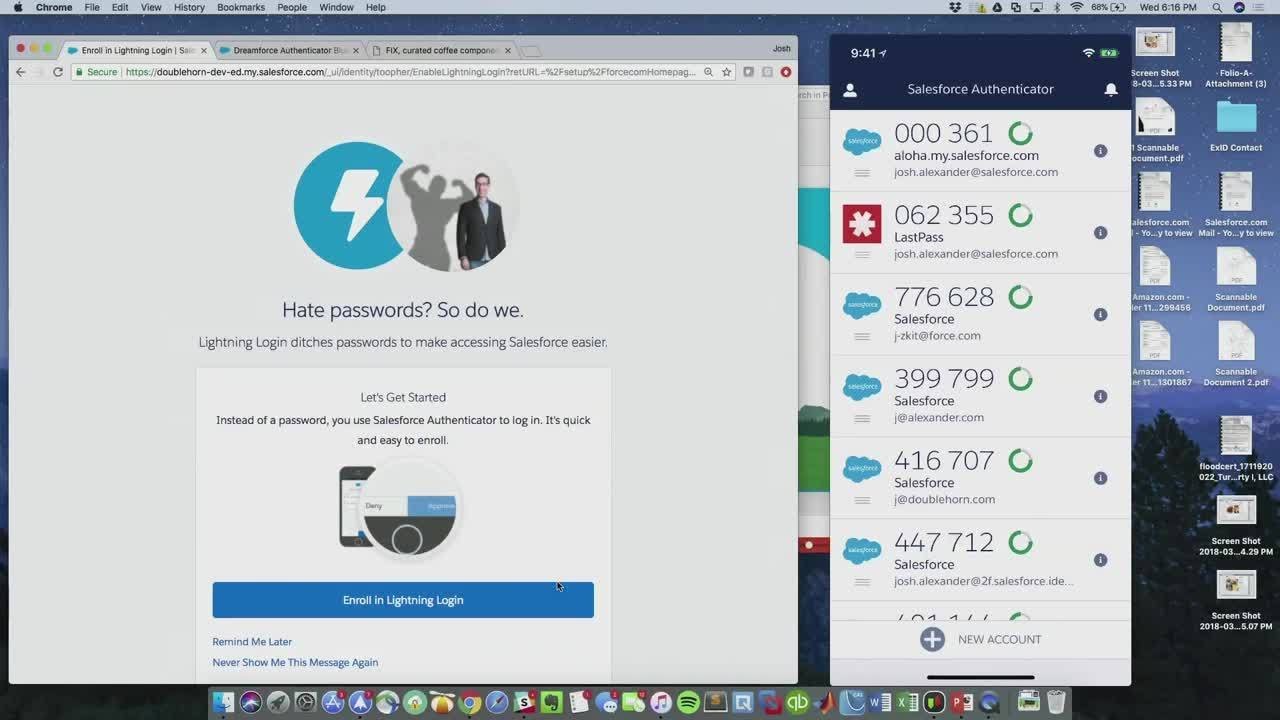Tap the 416 707 timer ring

pyautogui.click(x=1020, y=460)
